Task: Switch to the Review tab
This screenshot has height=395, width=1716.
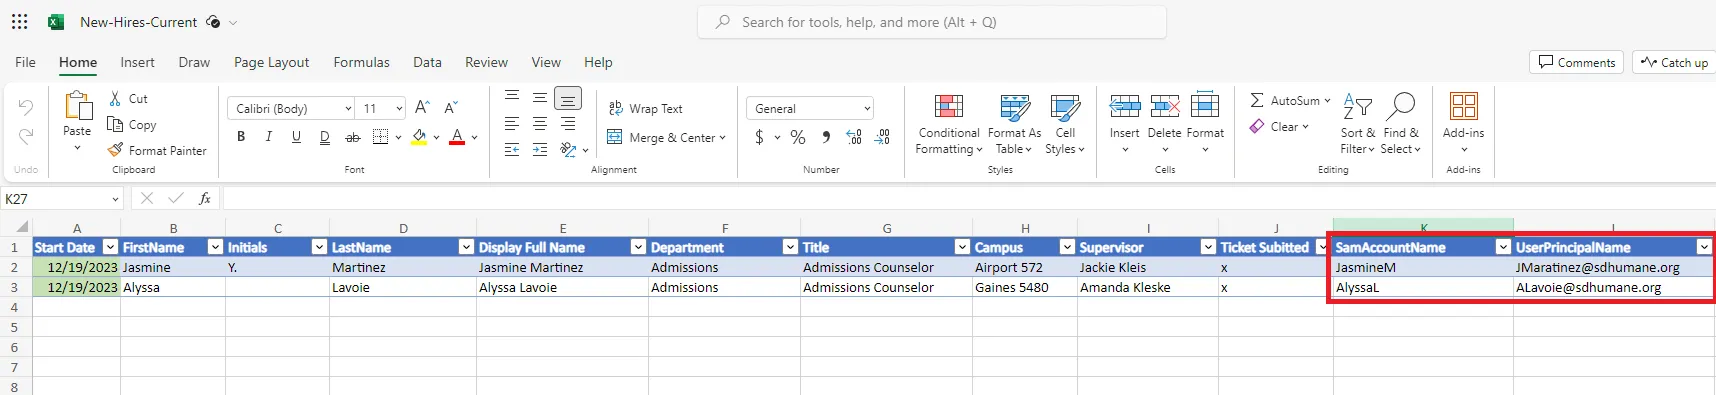Action: [486, 62]
